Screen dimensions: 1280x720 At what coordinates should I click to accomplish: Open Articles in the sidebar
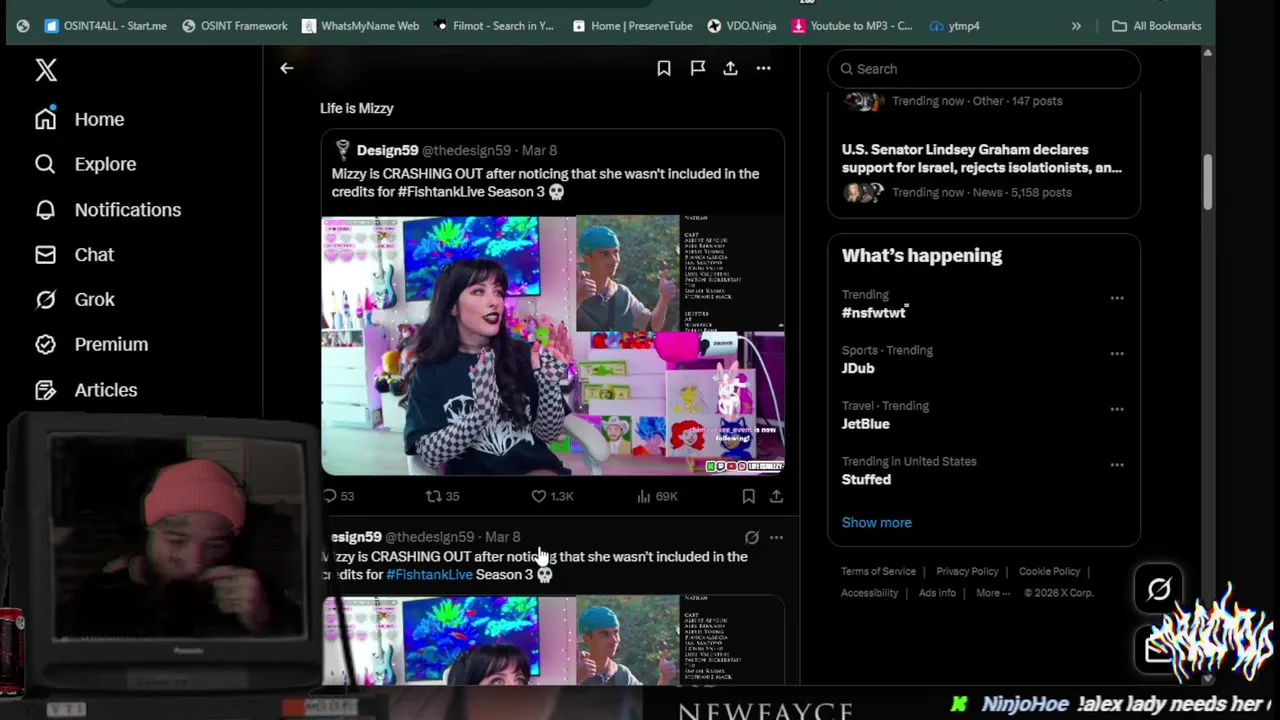coord(86,390)
